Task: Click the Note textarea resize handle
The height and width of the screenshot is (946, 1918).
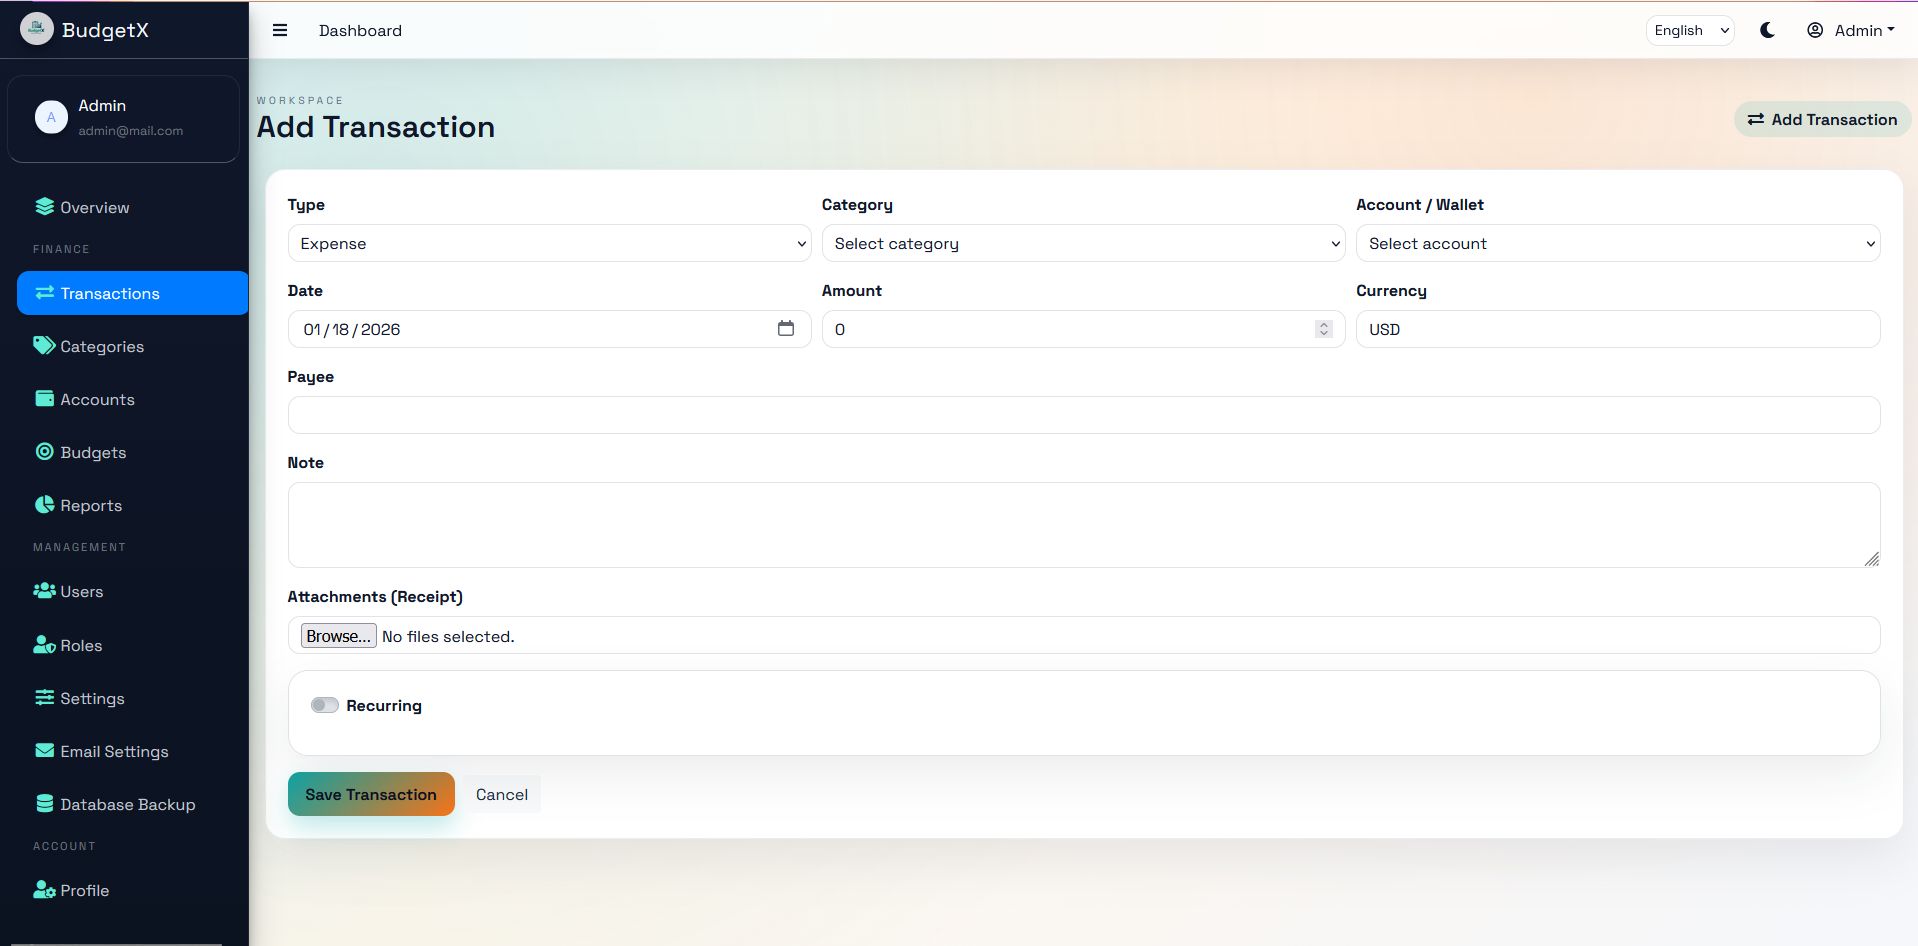Action: (x=1871, y=559)
